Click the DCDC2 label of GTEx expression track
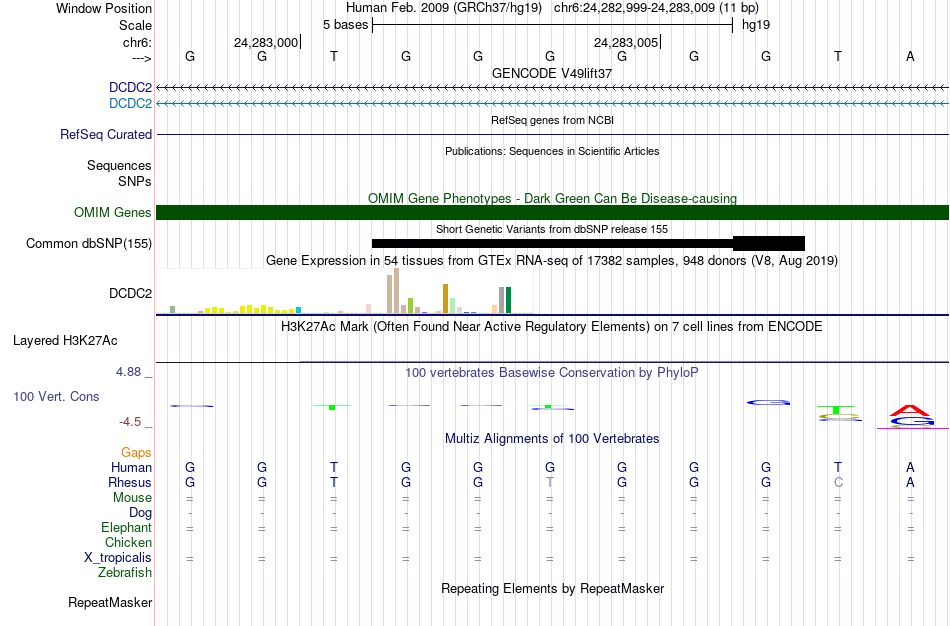The width and height of the screenshot is (950, 626). coord(130,293)
